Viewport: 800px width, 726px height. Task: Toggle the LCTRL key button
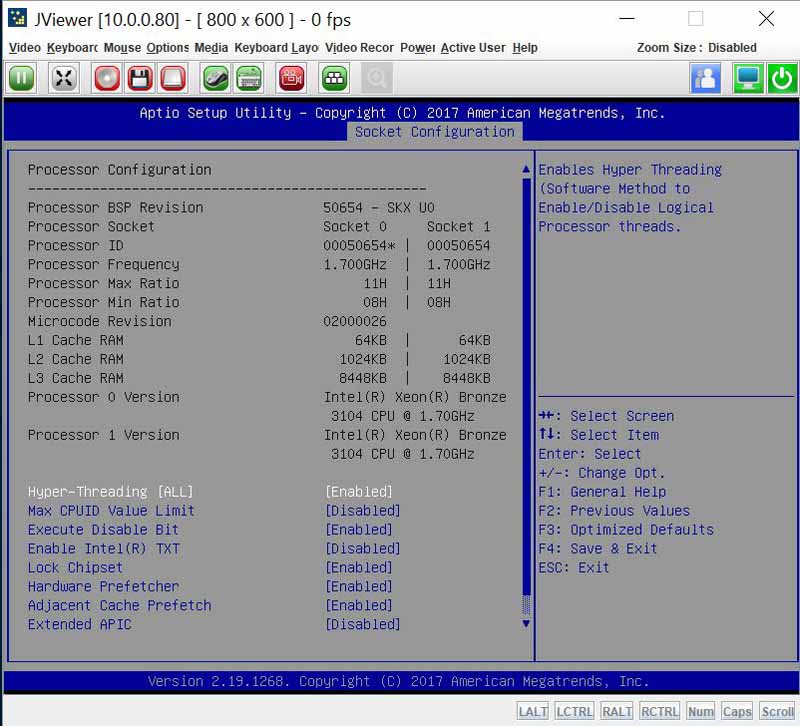click(x=574, y=711)
